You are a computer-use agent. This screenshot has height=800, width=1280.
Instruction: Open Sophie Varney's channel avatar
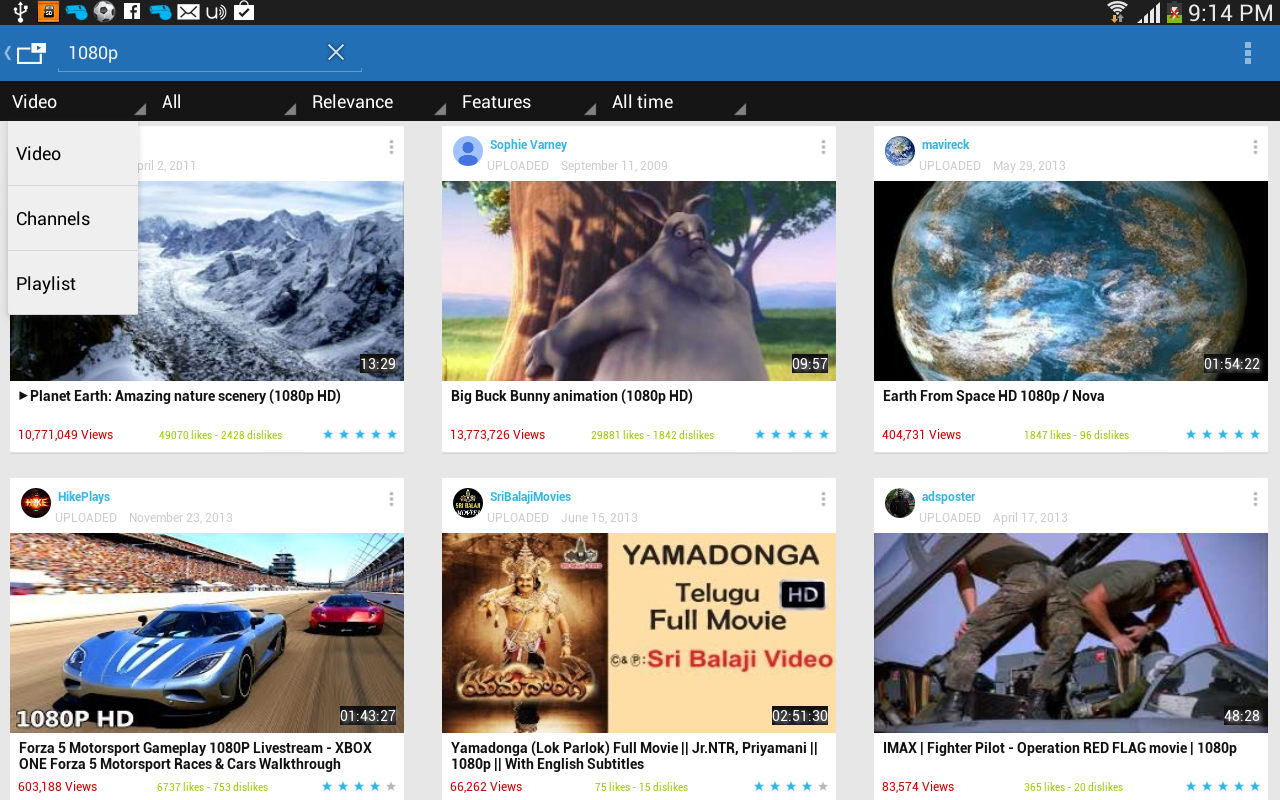(x=468, y=151)
